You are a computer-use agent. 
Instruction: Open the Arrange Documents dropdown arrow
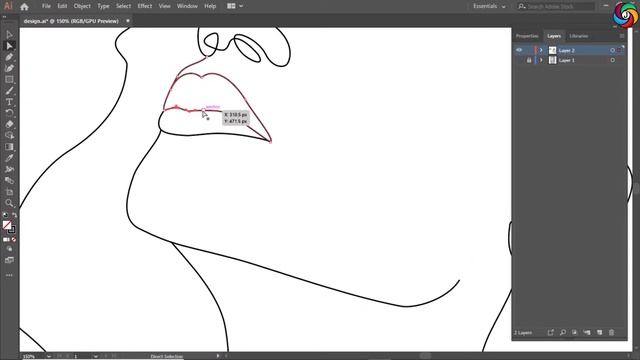tap(241, 6)
